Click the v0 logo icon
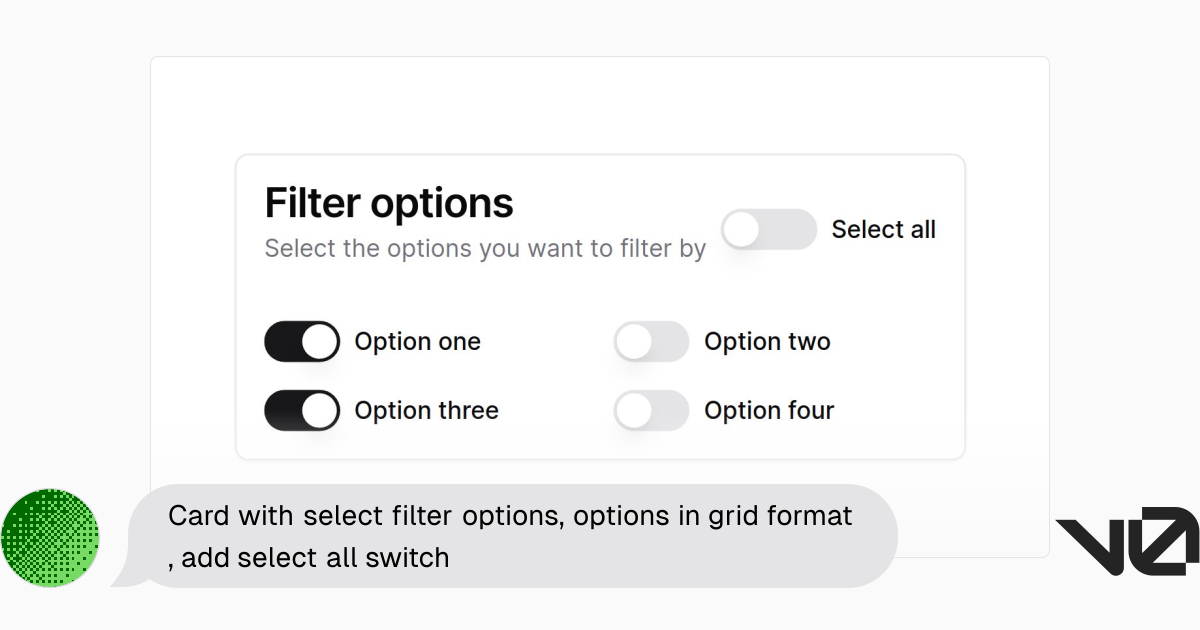 tap(1127, 541)
